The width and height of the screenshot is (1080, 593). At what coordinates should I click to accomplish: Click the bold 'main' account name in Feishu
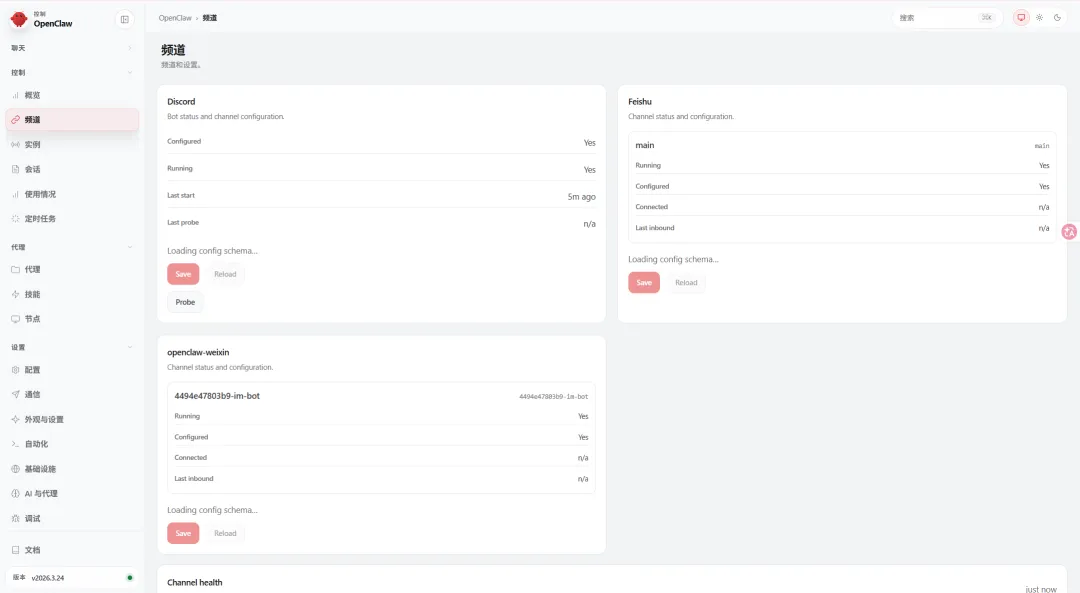645,145
